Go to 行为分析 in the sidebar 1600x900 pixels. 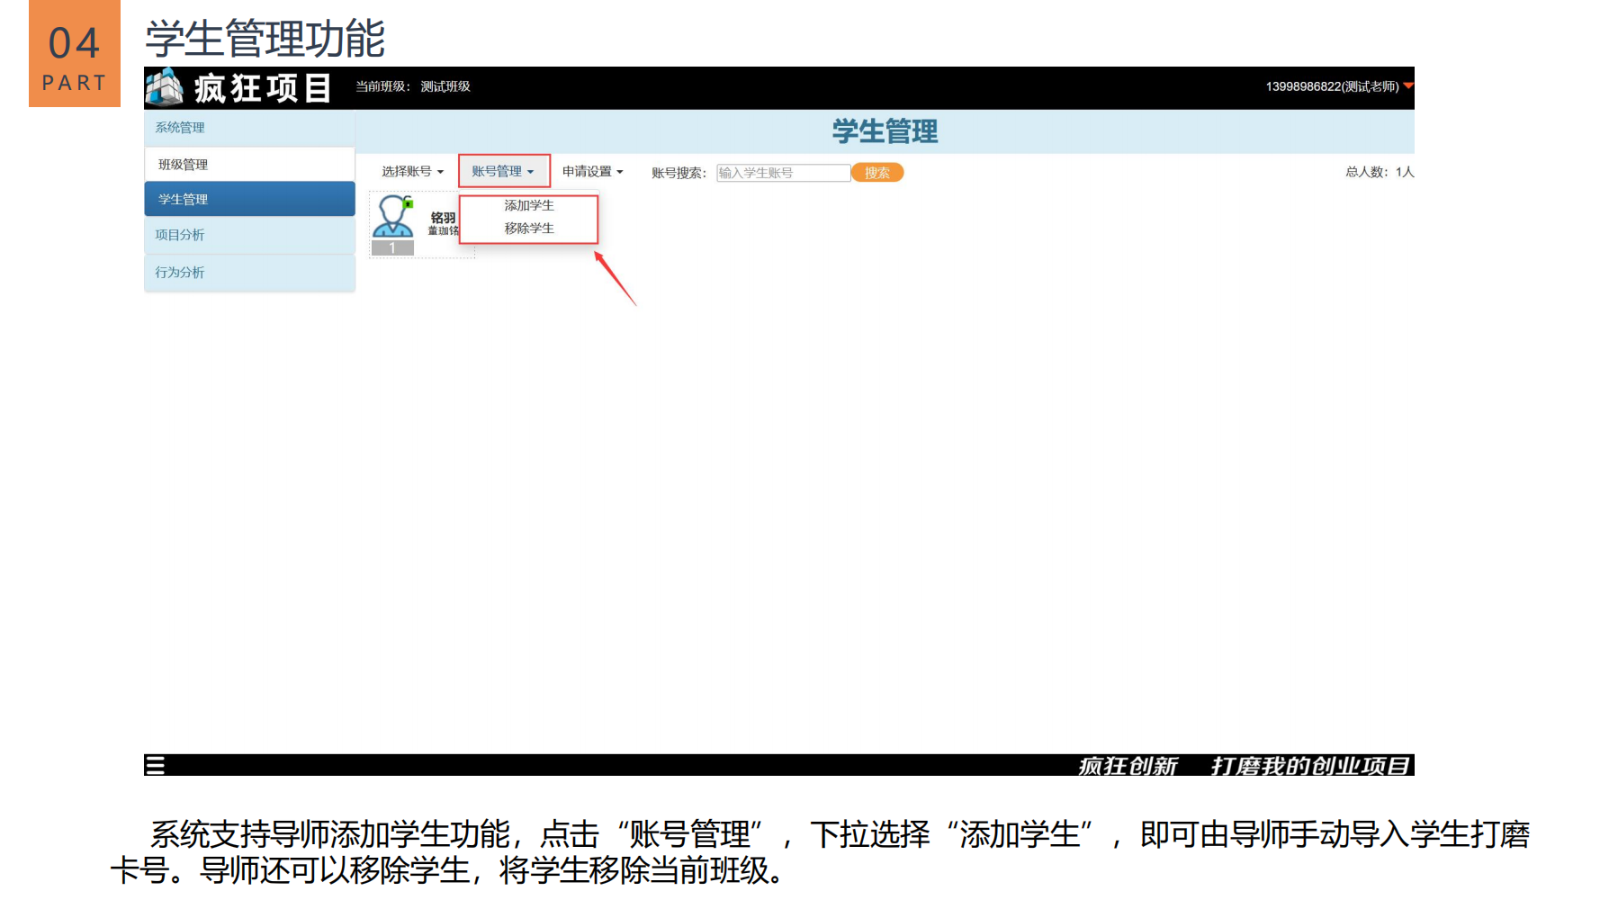click(x=250, y=272)
